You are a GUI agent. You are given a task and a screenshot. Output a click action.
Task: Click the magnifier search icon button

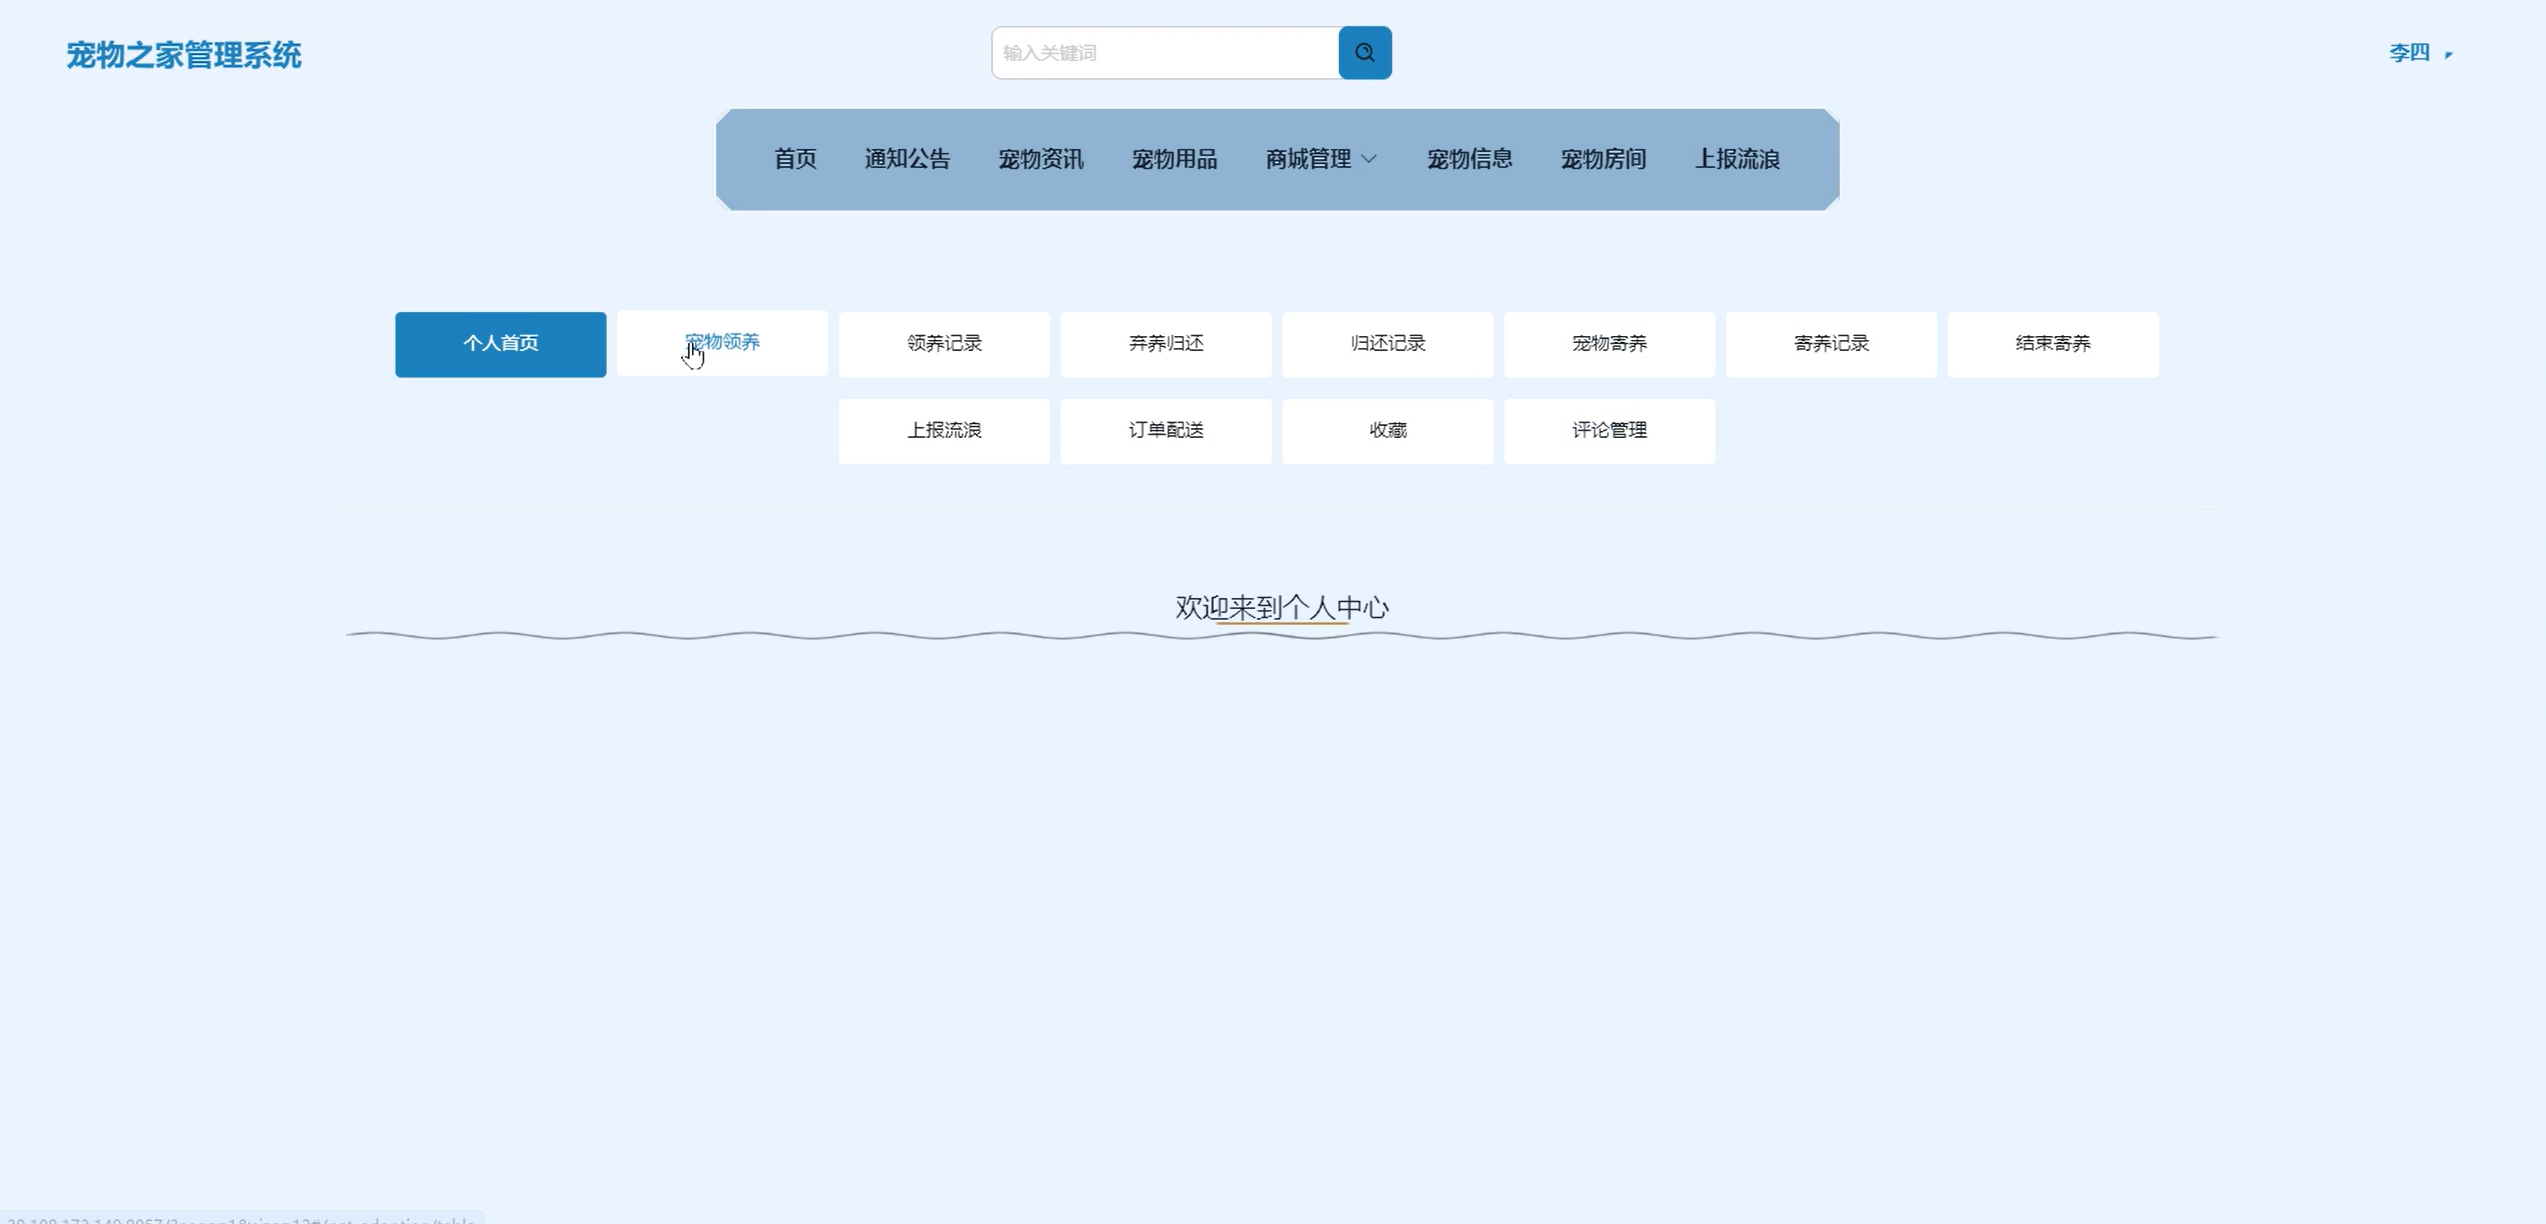coord(1364,53)
